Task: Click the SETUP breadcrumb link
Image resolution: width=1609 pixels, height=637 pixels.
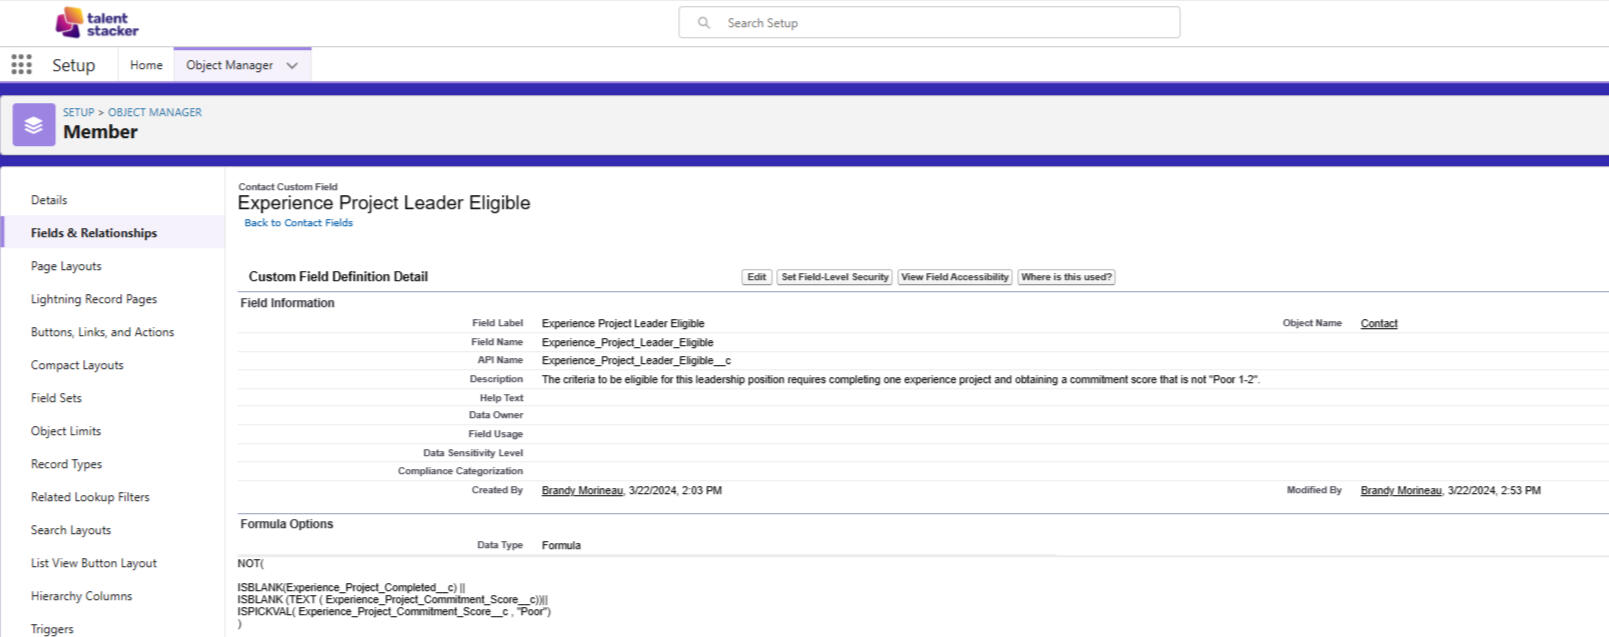Action: (x=78, y=112)
